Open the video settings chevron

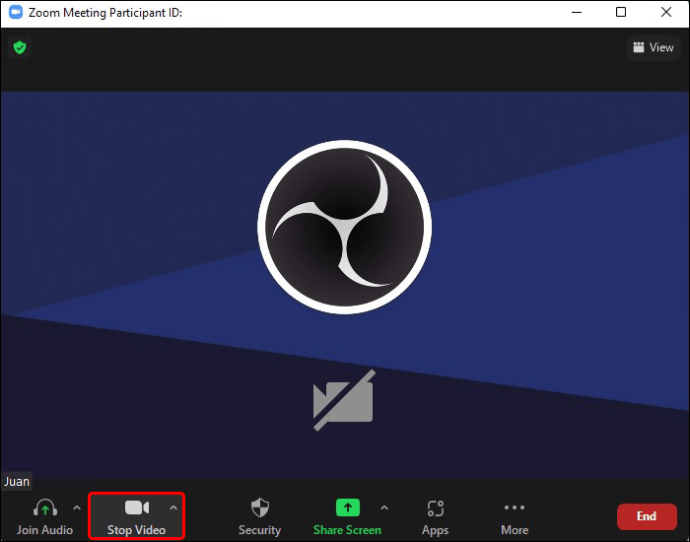pyautogui.click(x=173, y=508)
